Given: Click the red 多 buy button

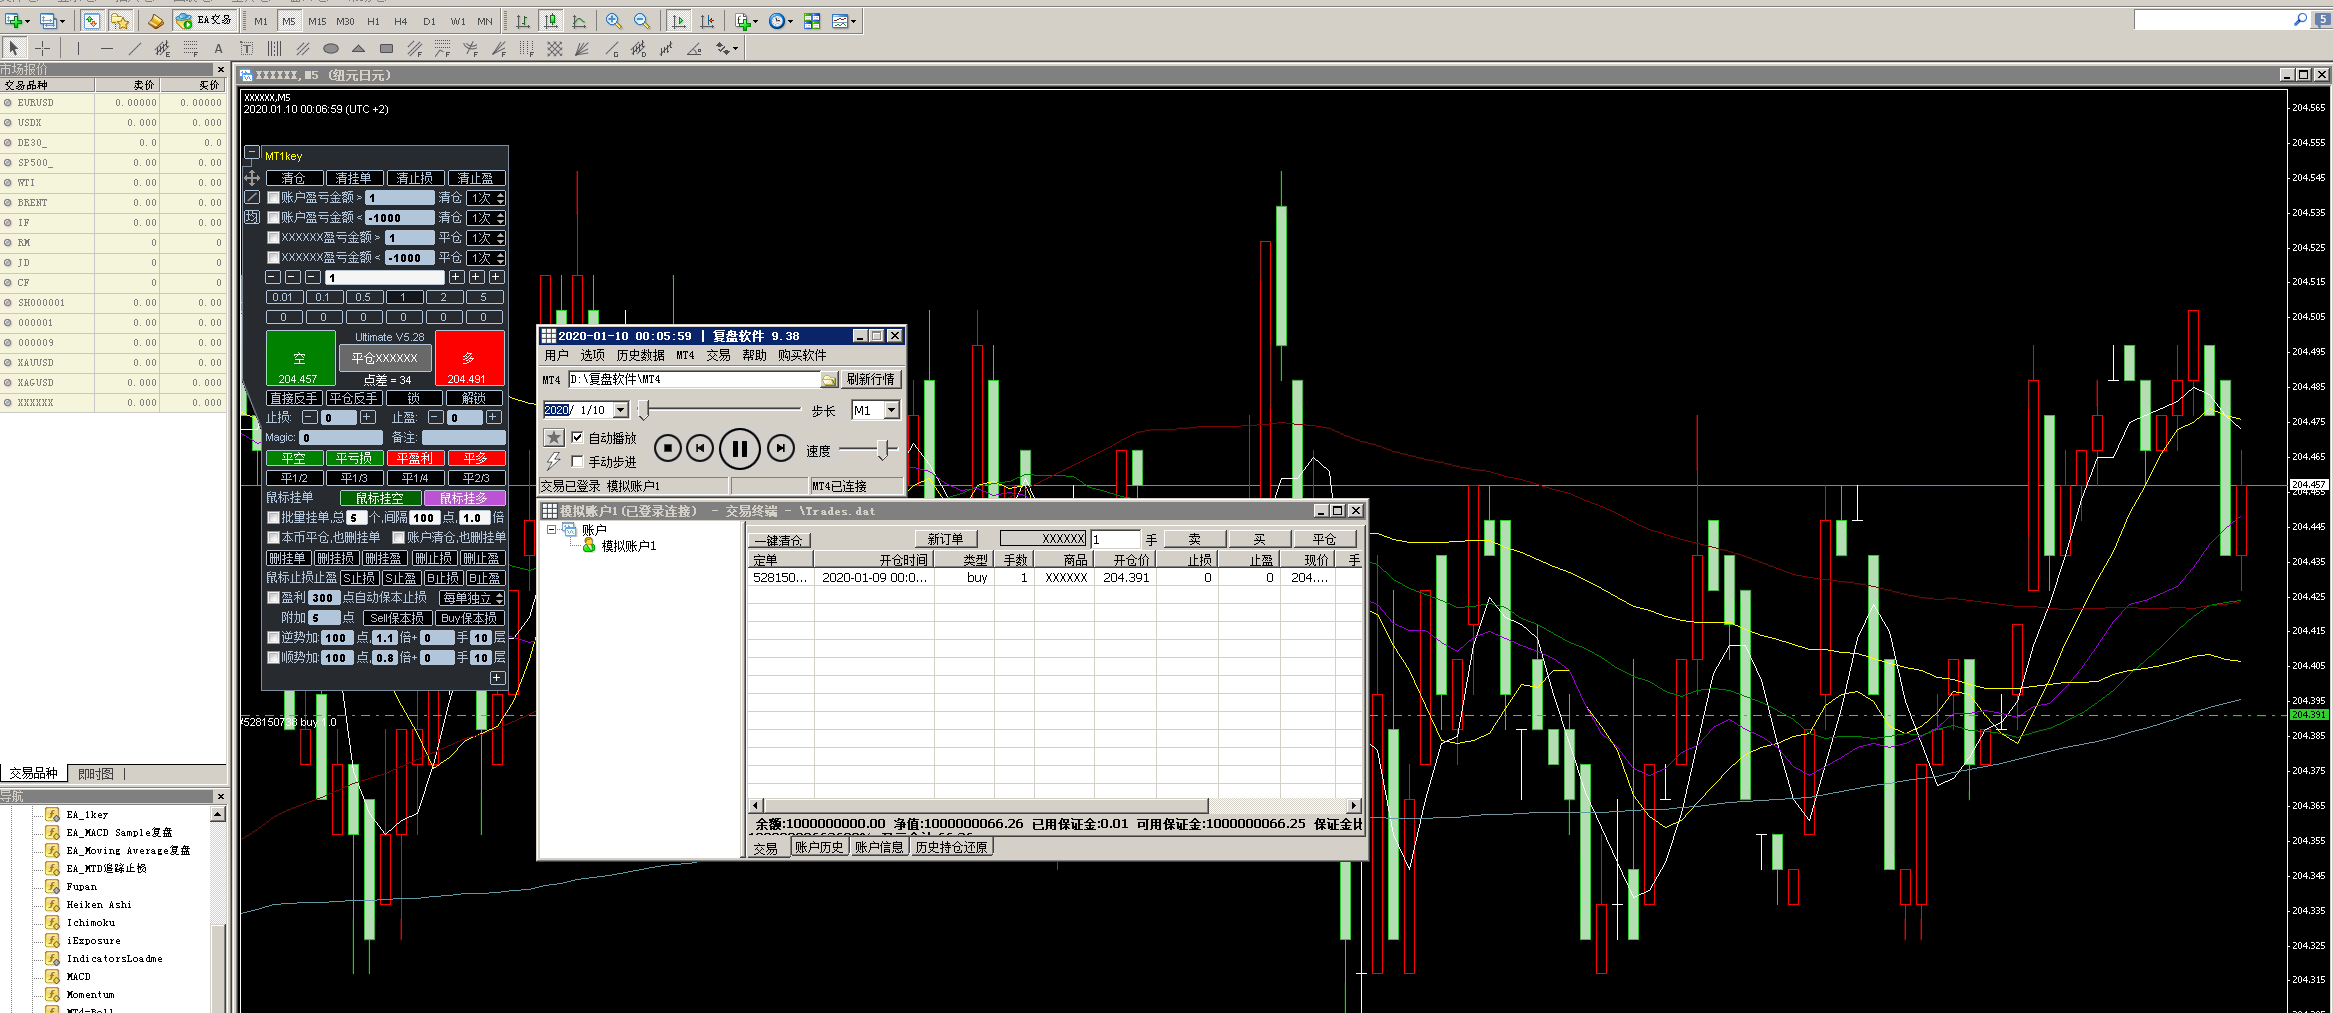Looking at the screenshot, I should coord(468,358).
